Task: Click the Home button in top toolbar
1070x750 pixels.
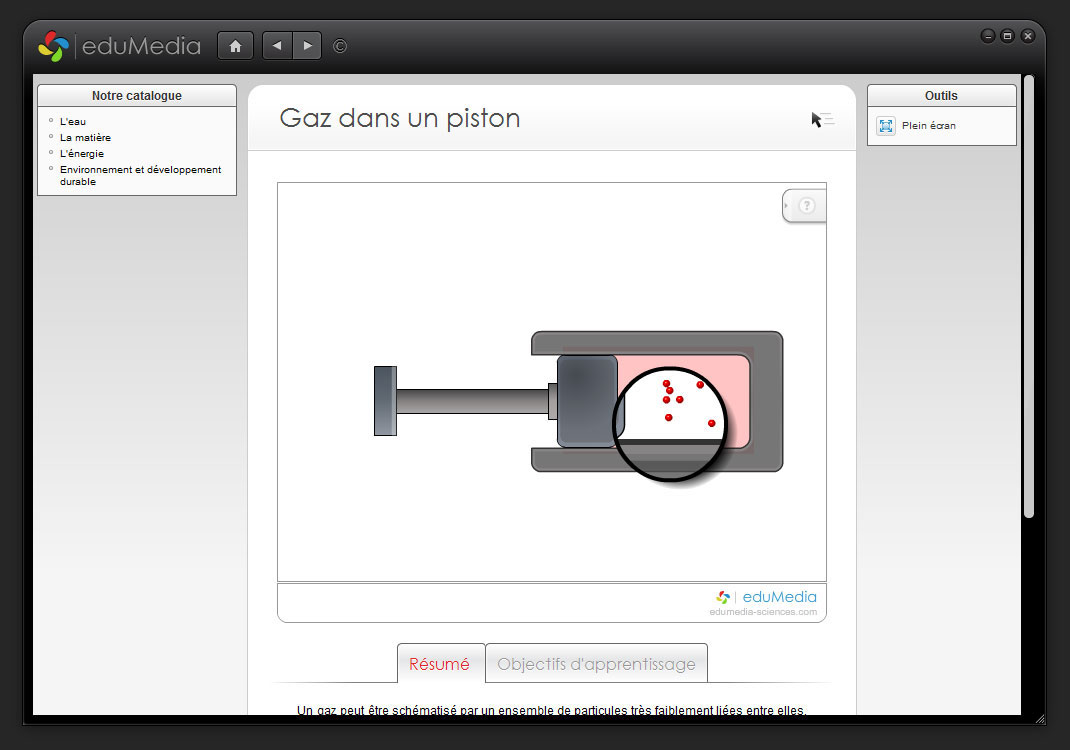Action: point(235,46)
